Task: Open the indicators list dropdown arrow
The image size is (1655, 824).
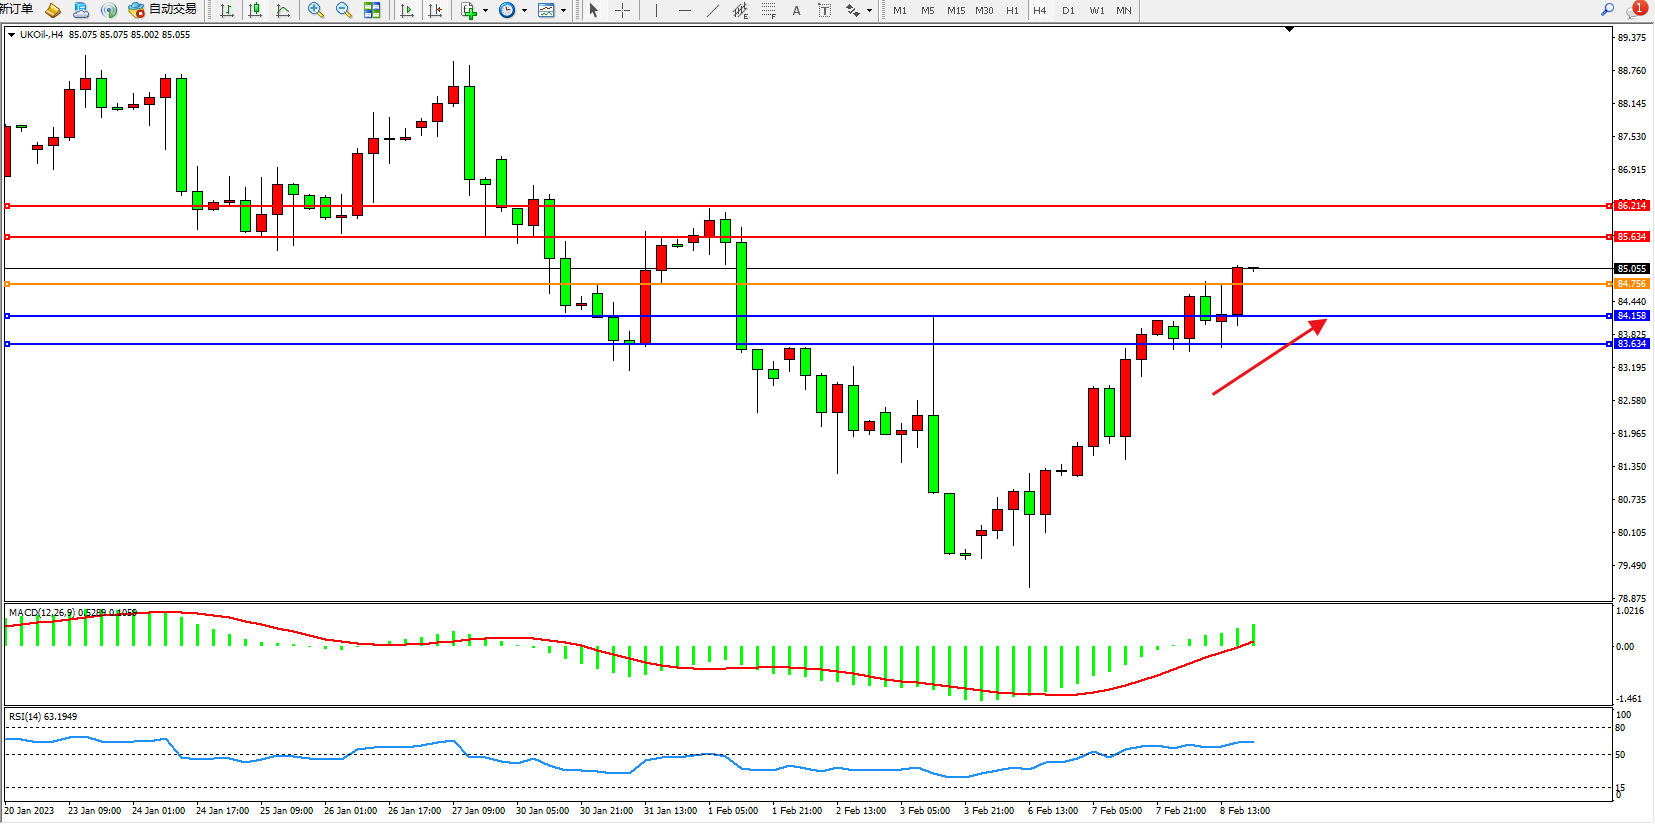Action: (x=485, y=11)
